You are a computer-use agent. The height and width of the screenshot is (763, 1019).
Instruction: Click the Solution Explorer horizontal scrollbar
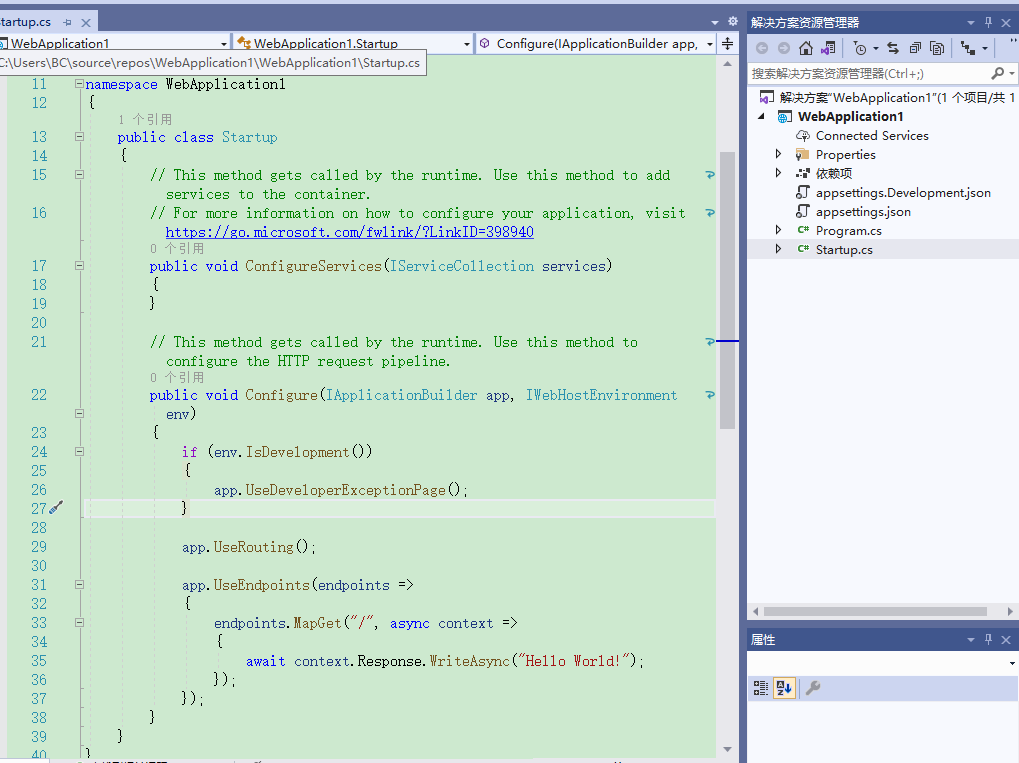click(875, 611)
